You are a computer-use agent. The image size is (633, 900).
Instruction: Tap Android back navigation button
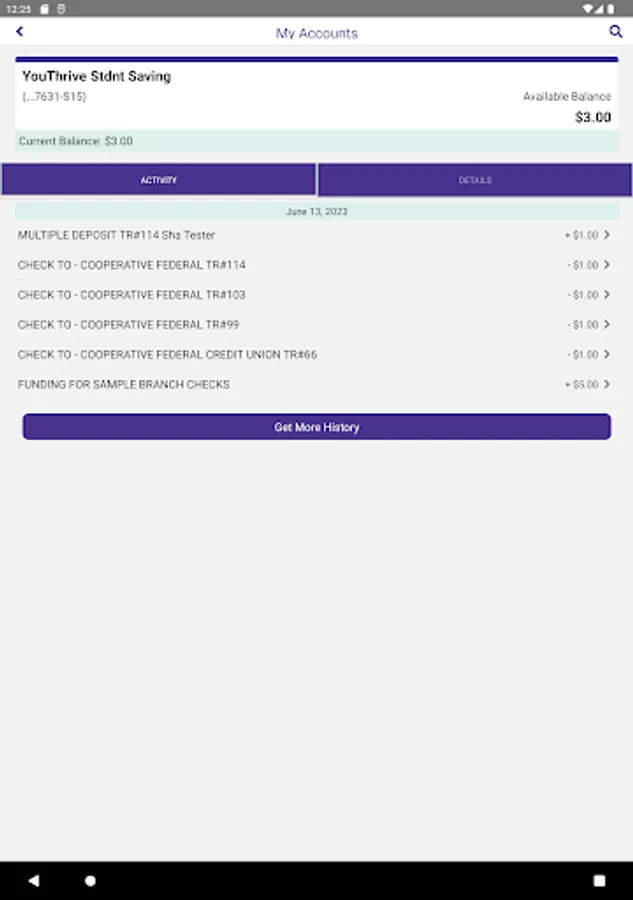click(x=34, y=880)
